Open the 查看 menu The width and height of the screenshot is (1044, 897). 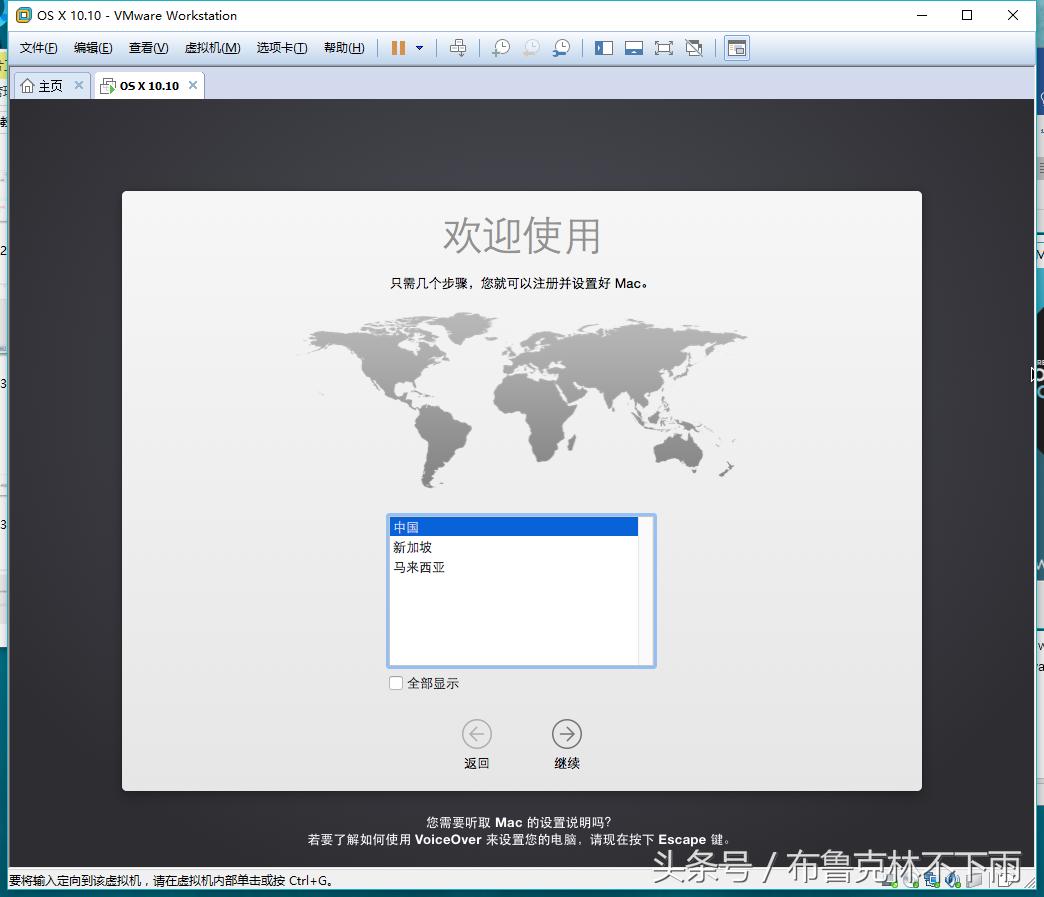(x=148, y=47)
